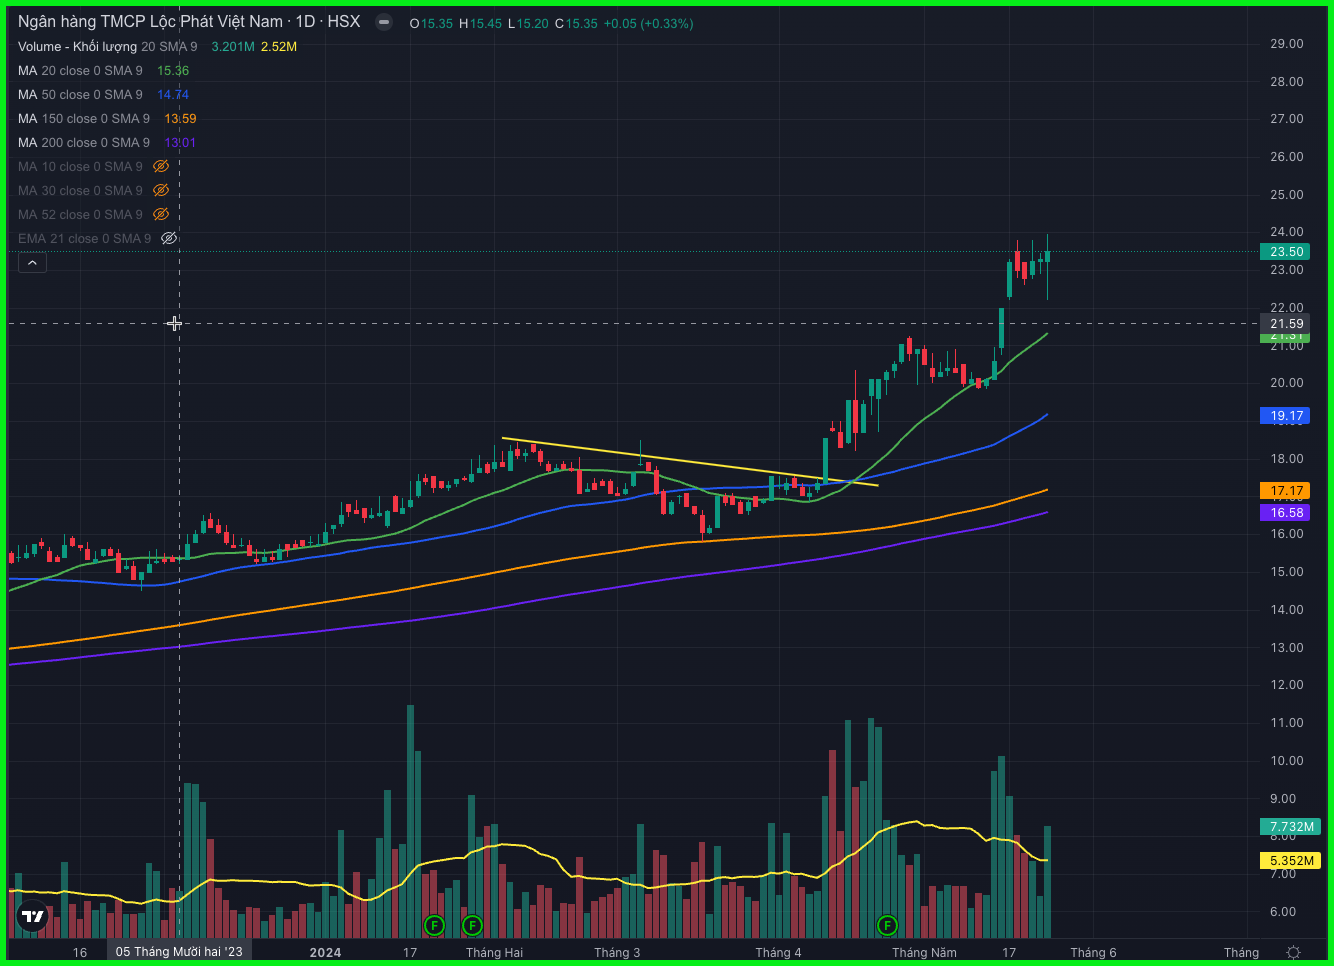
Task: Click the 6.00 label on price axis
Action: coord(1282,912)
